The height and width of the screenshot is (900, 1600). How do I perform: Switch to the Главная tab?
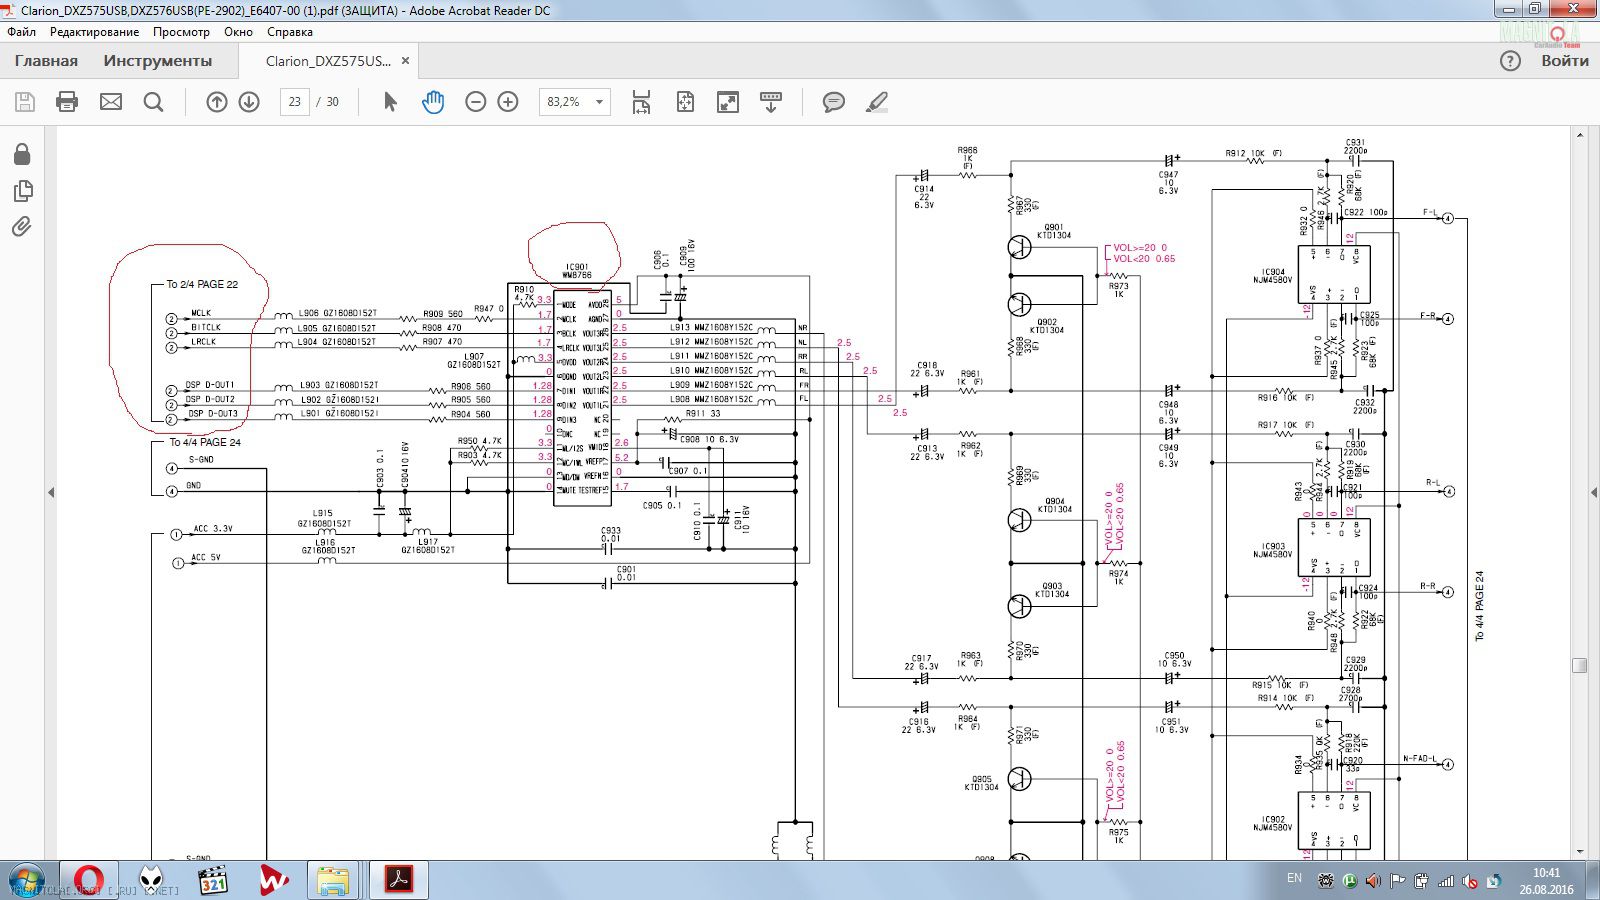pyautogui.click(x=46, y=61)
